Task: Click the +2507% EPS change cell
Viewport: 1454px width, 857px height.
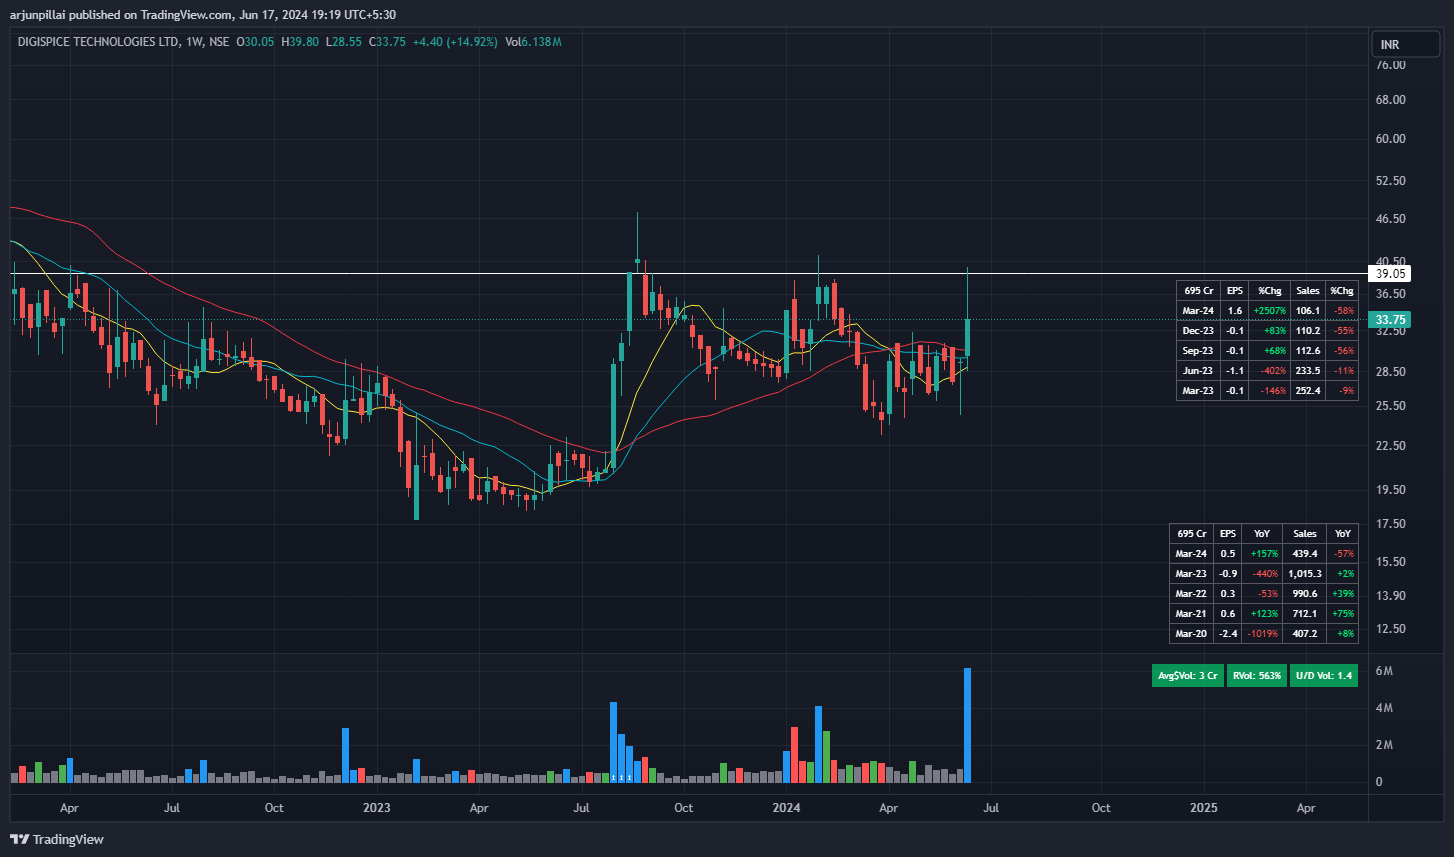Action: 1270,311
